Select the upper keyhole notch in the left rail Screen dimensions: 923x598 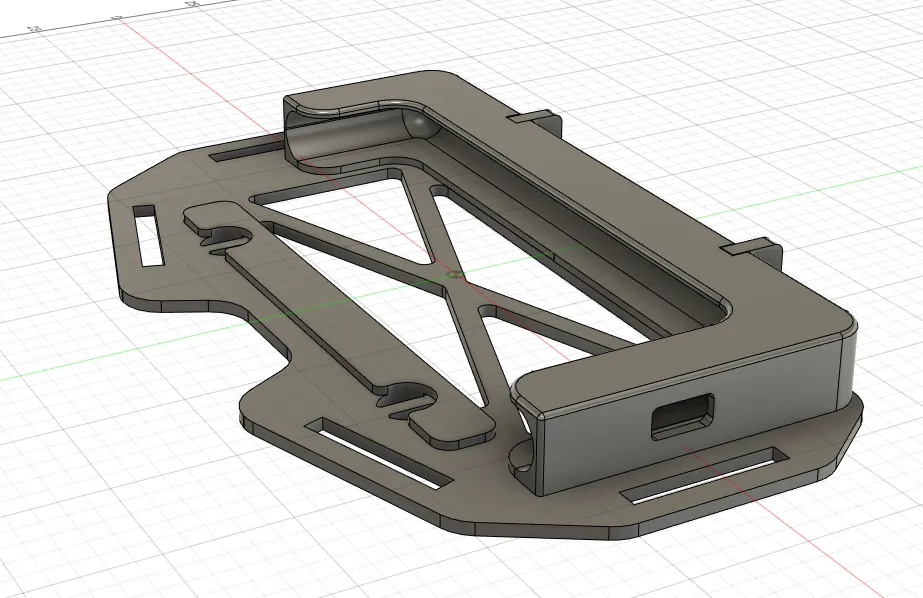226,238
